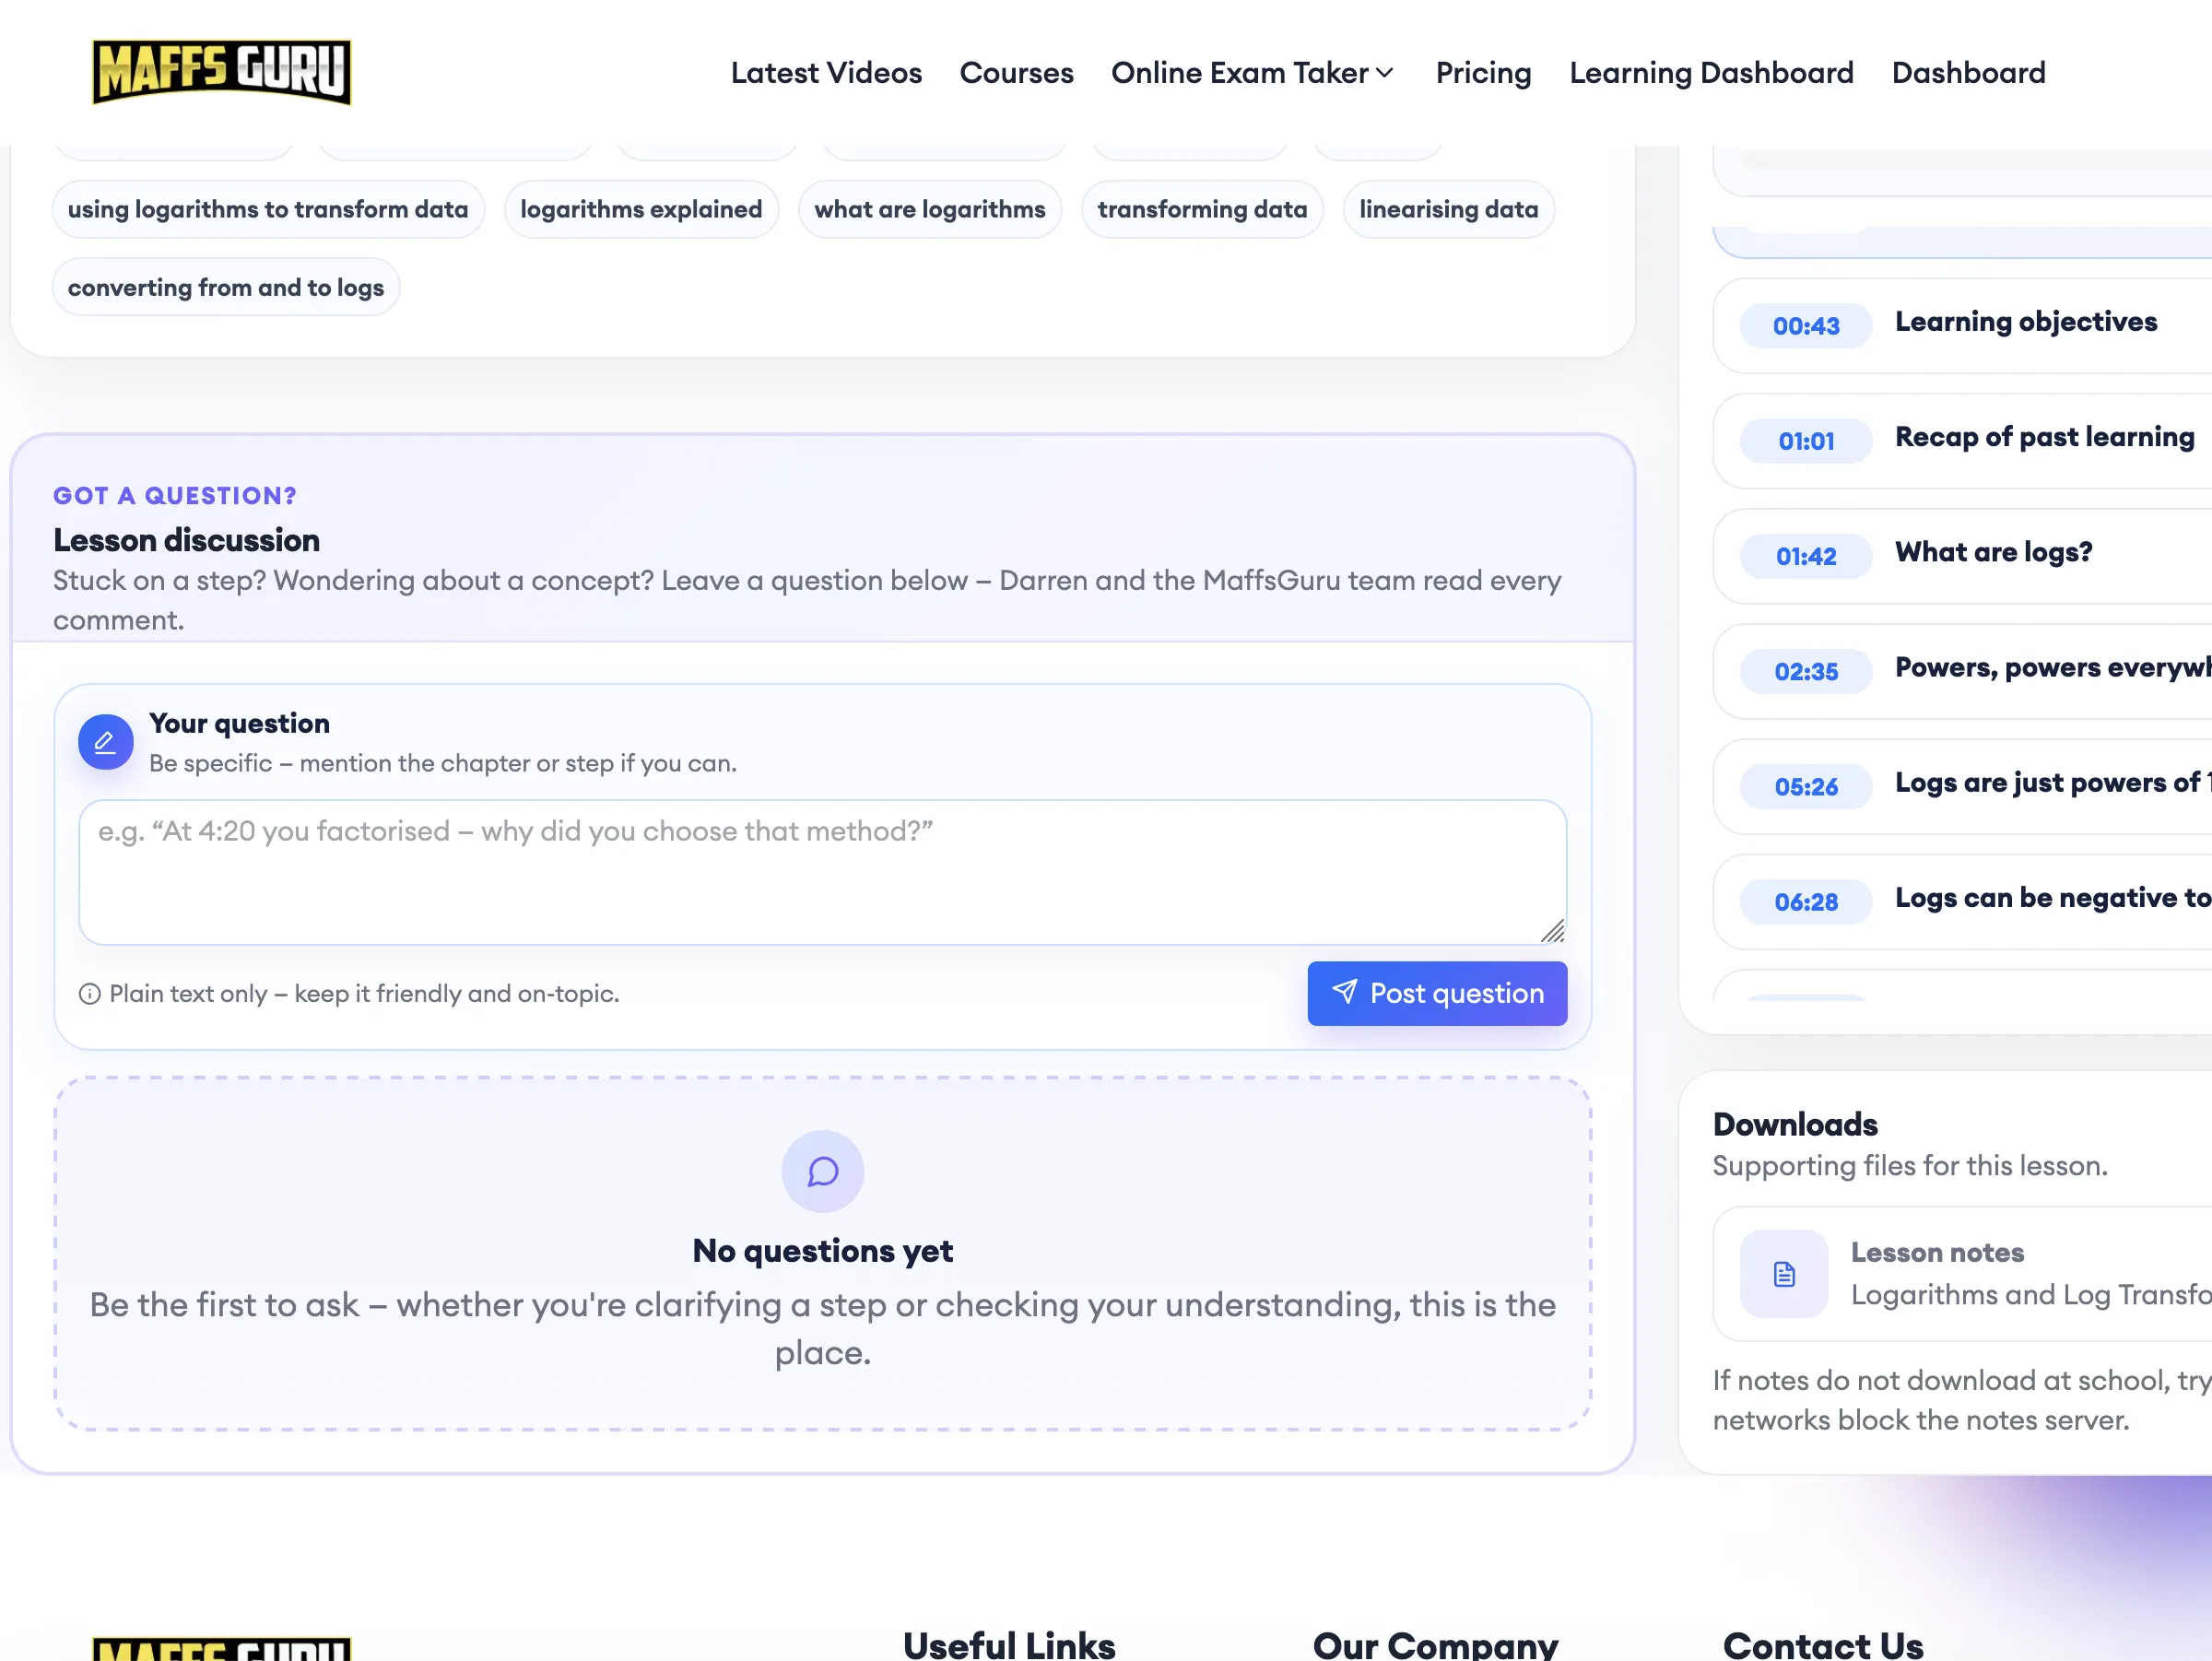This screenshot has width=2212, height=1661.
Task: Click the pencil icon beside Your question
Action: pos(106,742)
